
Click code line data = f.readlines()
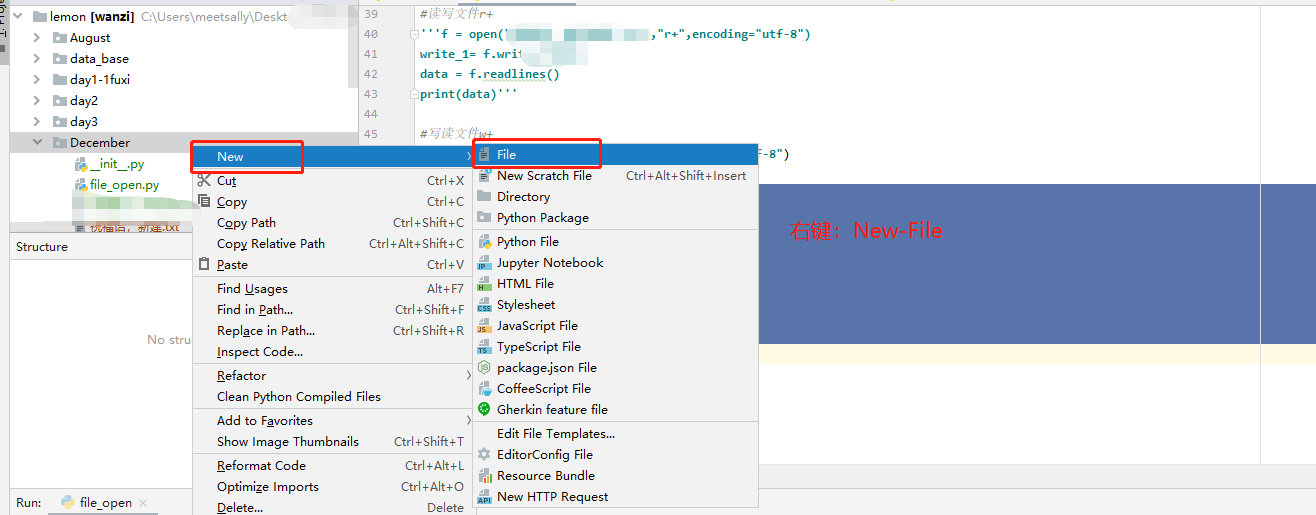point(490,74)
